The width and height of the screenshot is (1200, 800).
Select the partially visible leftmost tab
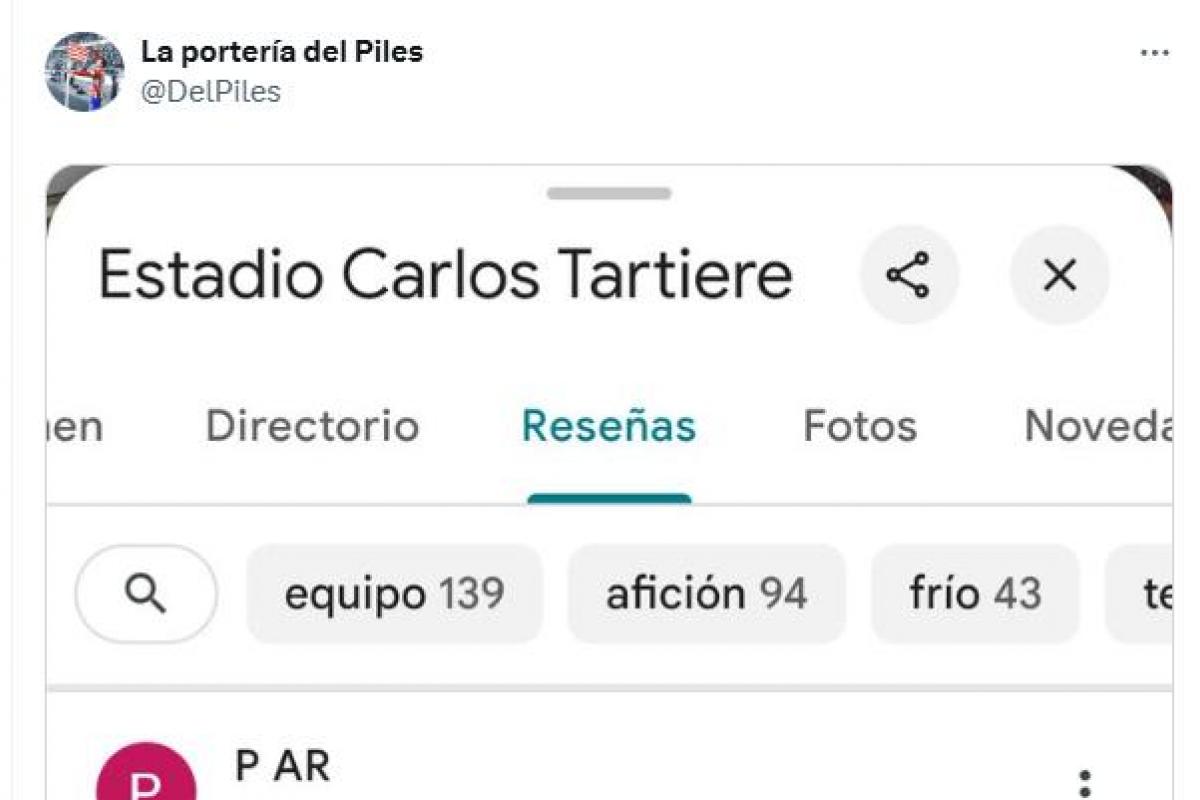tap(75, 427)
